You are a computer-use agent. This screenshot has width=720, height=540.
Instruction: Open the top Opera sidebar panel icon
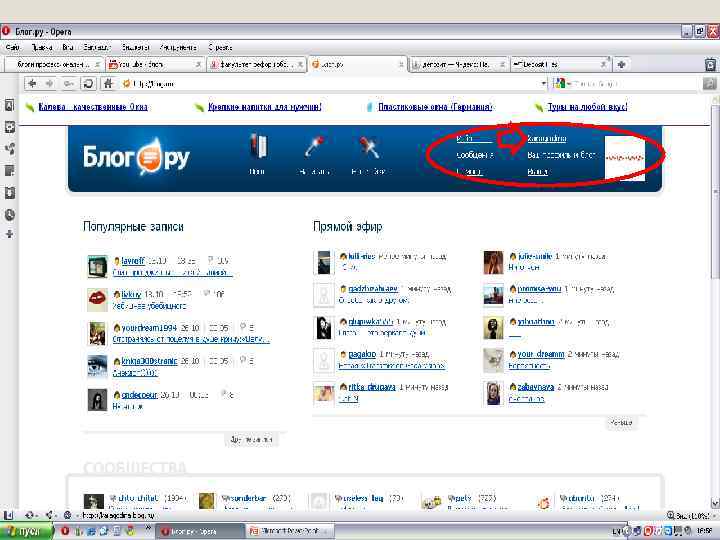[9, 105]
